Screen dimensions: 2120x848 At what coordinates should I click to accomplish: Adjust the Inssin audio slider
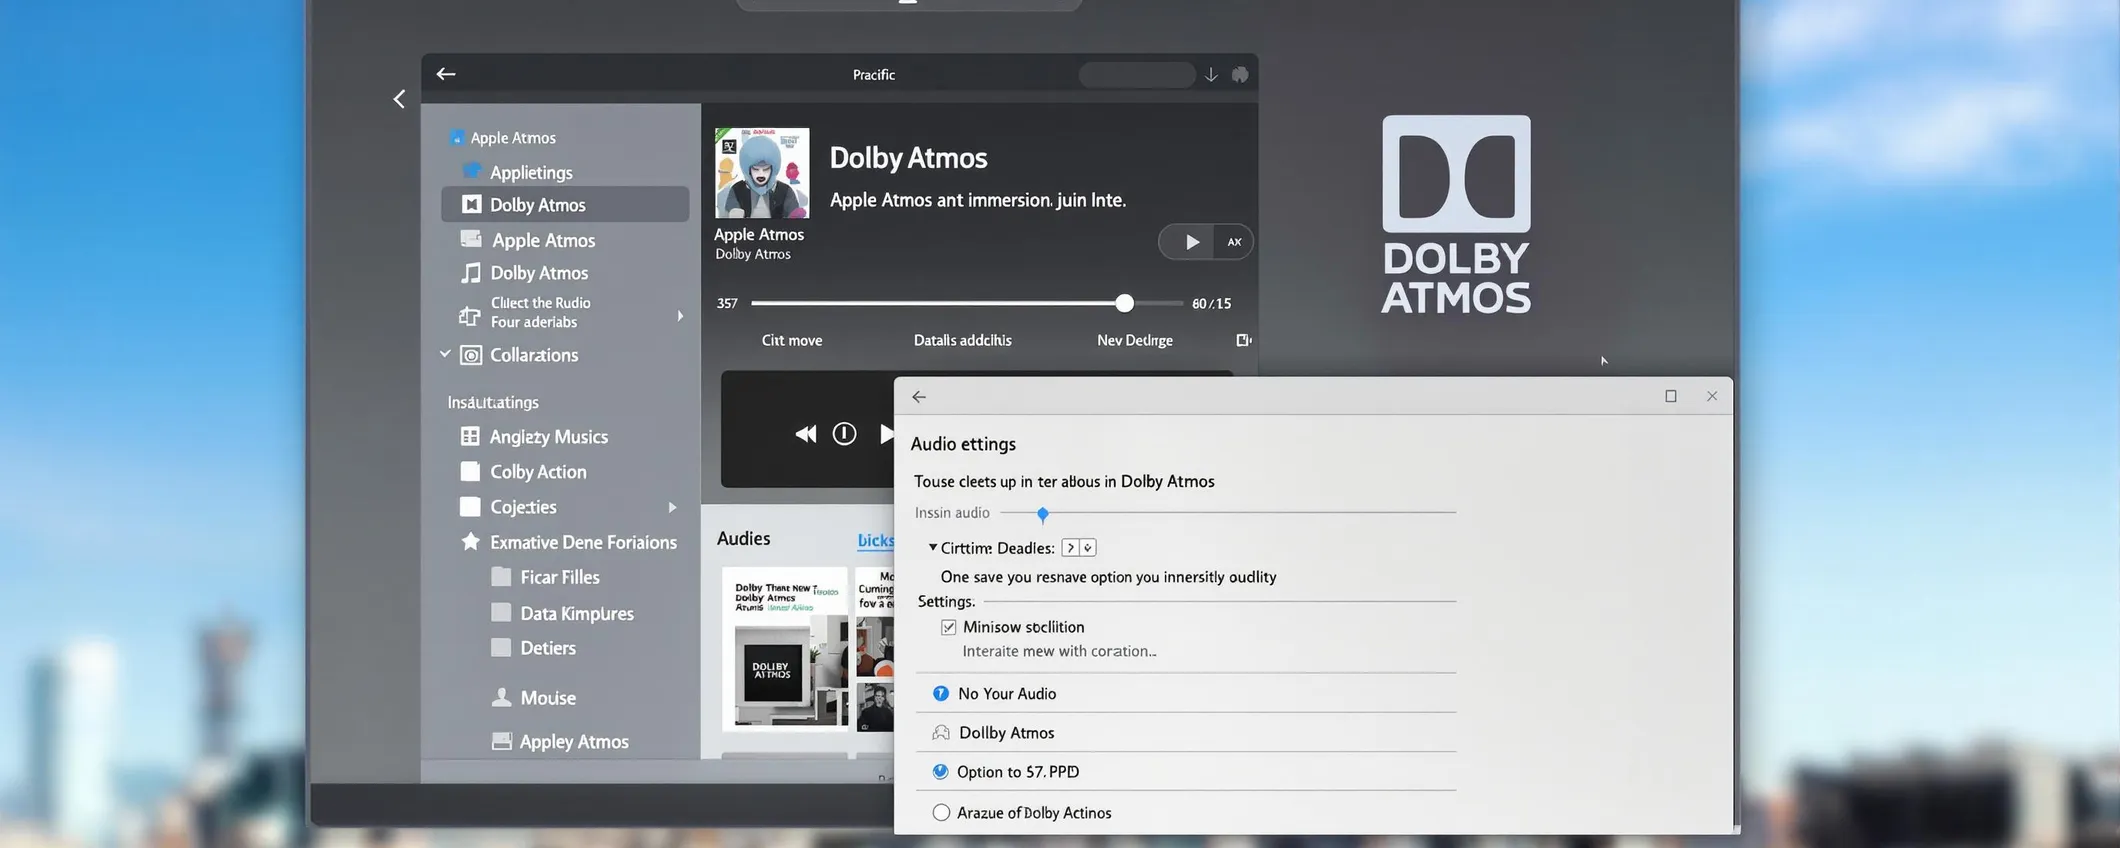[1043, 514]
